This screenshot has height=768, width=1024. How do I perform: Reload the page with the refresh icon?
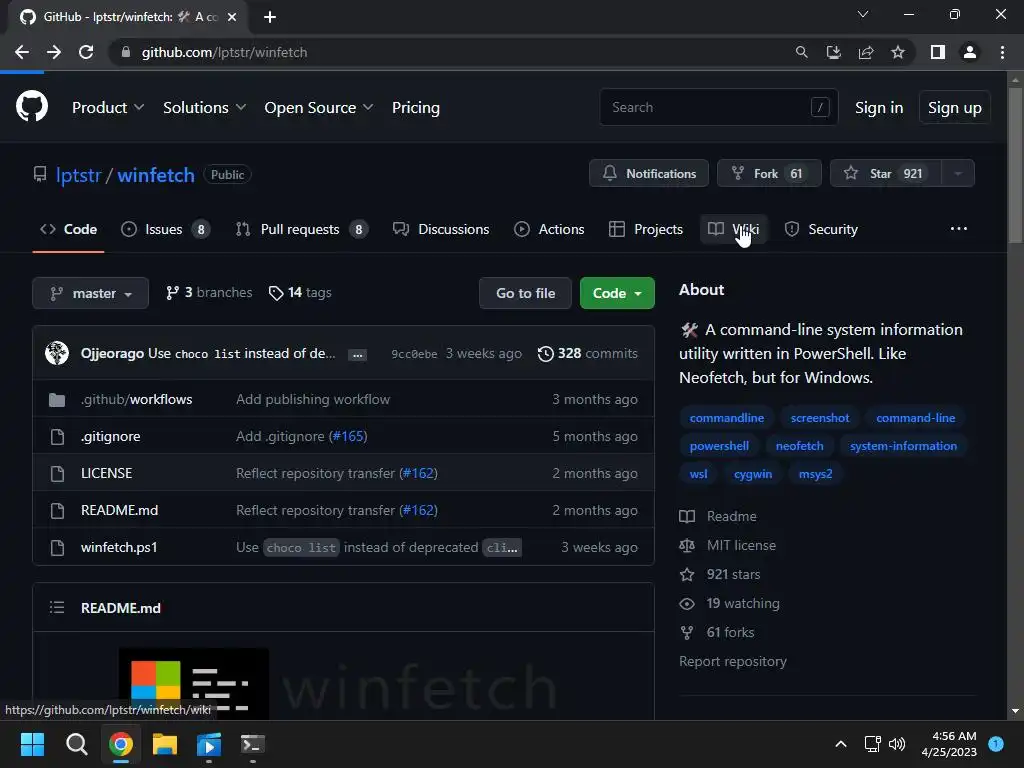86,52
